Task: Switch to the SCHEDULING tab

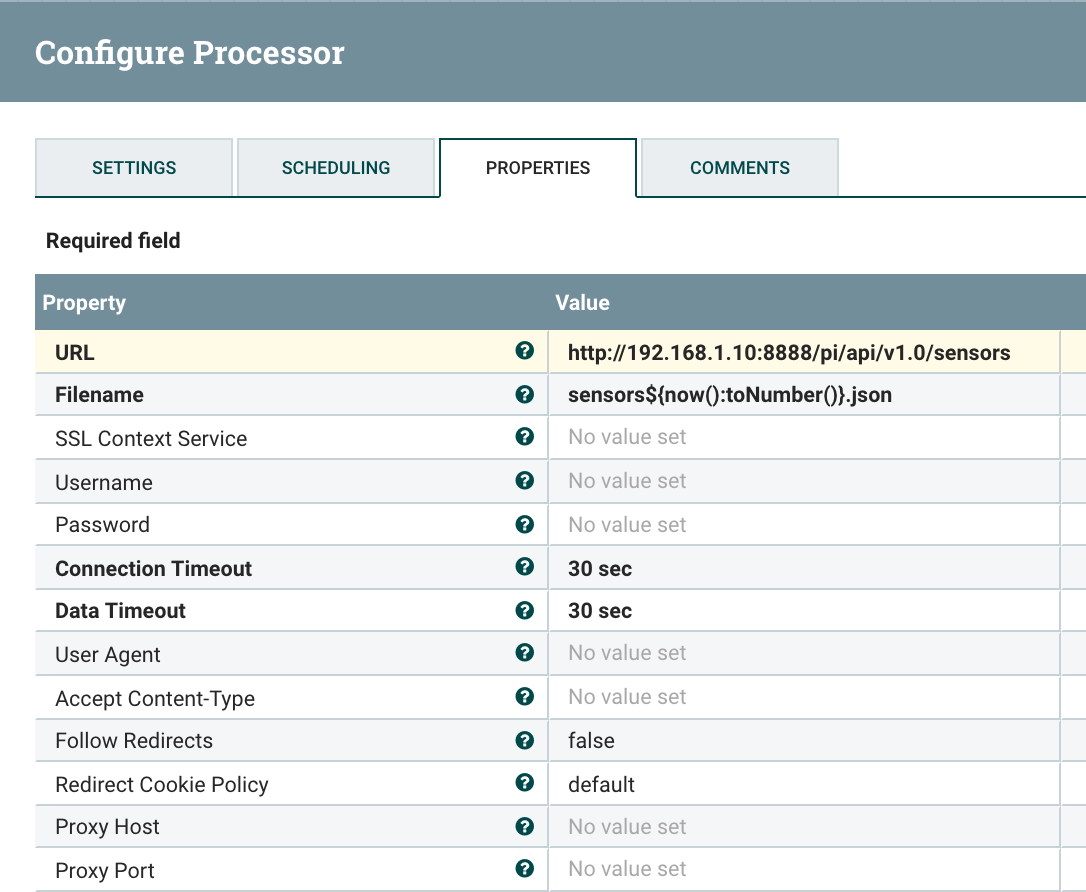Action: [x=337, y=168]
